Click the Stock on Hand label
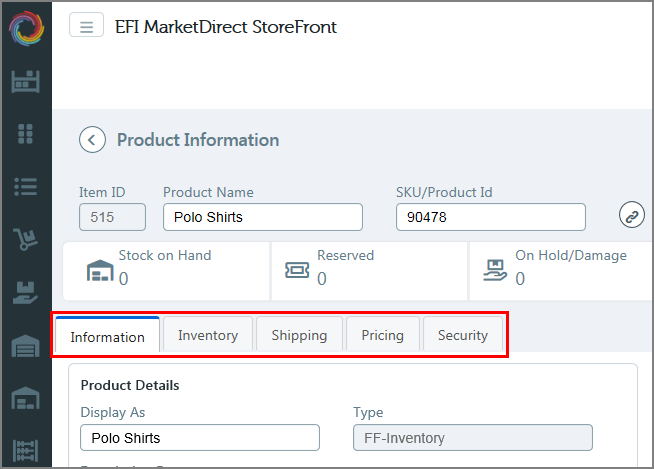 (x=165, y=255)
